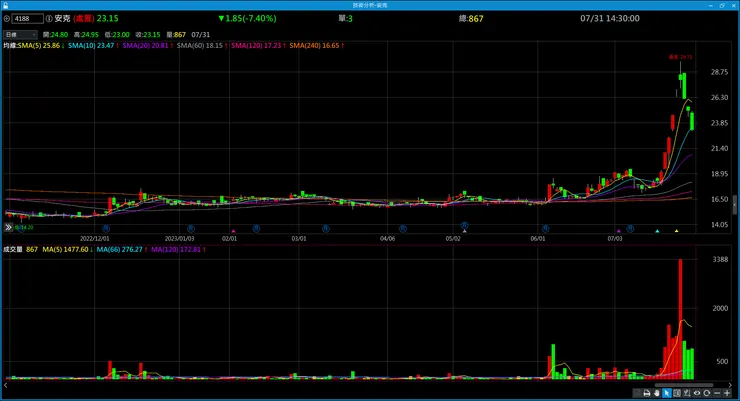
Task: Click the cyan triangle marker on date axis
Action: [x=657, y=231]
